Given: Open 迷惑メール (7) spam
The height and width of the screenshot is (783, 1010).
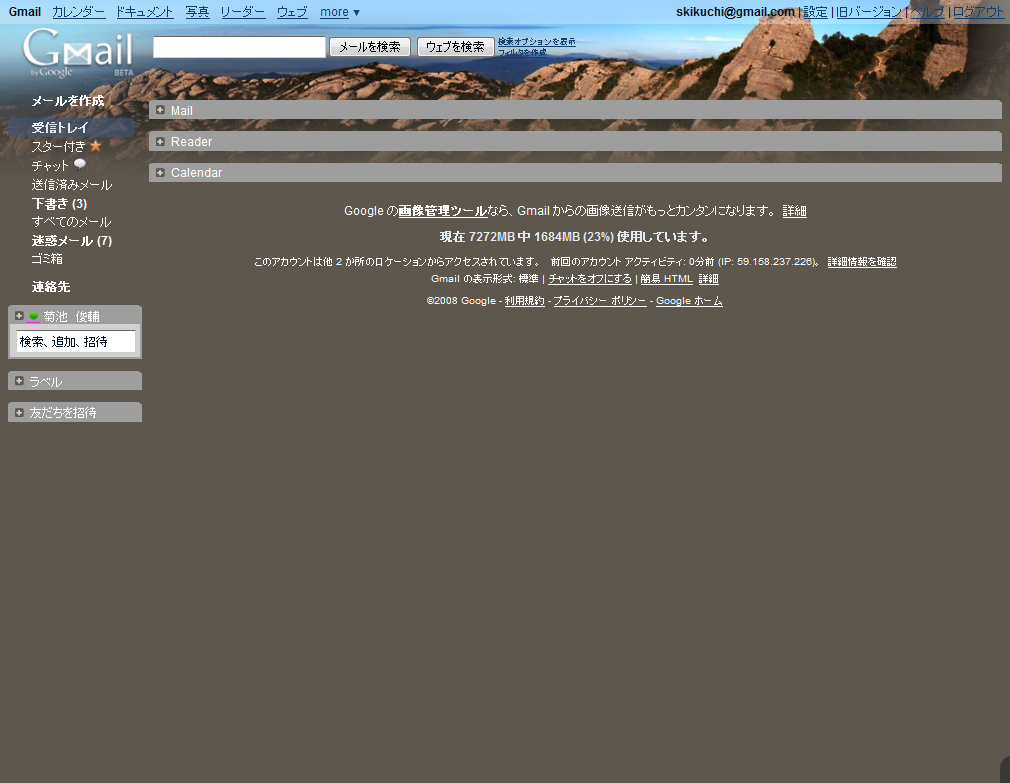Looking at the screenshot, I should [71, 241].
